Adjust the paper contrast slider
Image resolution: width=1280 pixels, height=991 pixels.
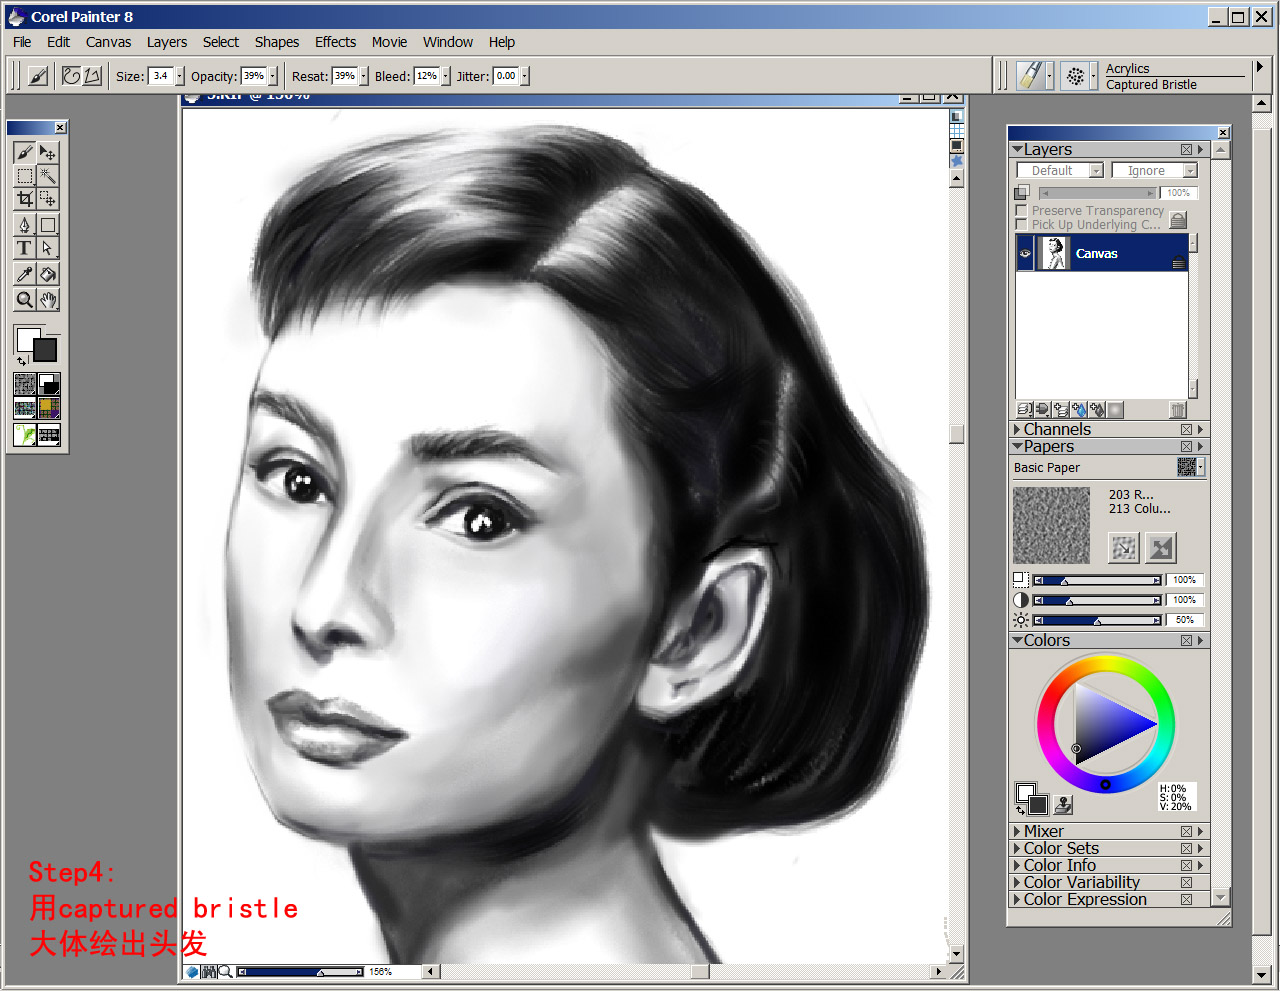coord(1097,600)
